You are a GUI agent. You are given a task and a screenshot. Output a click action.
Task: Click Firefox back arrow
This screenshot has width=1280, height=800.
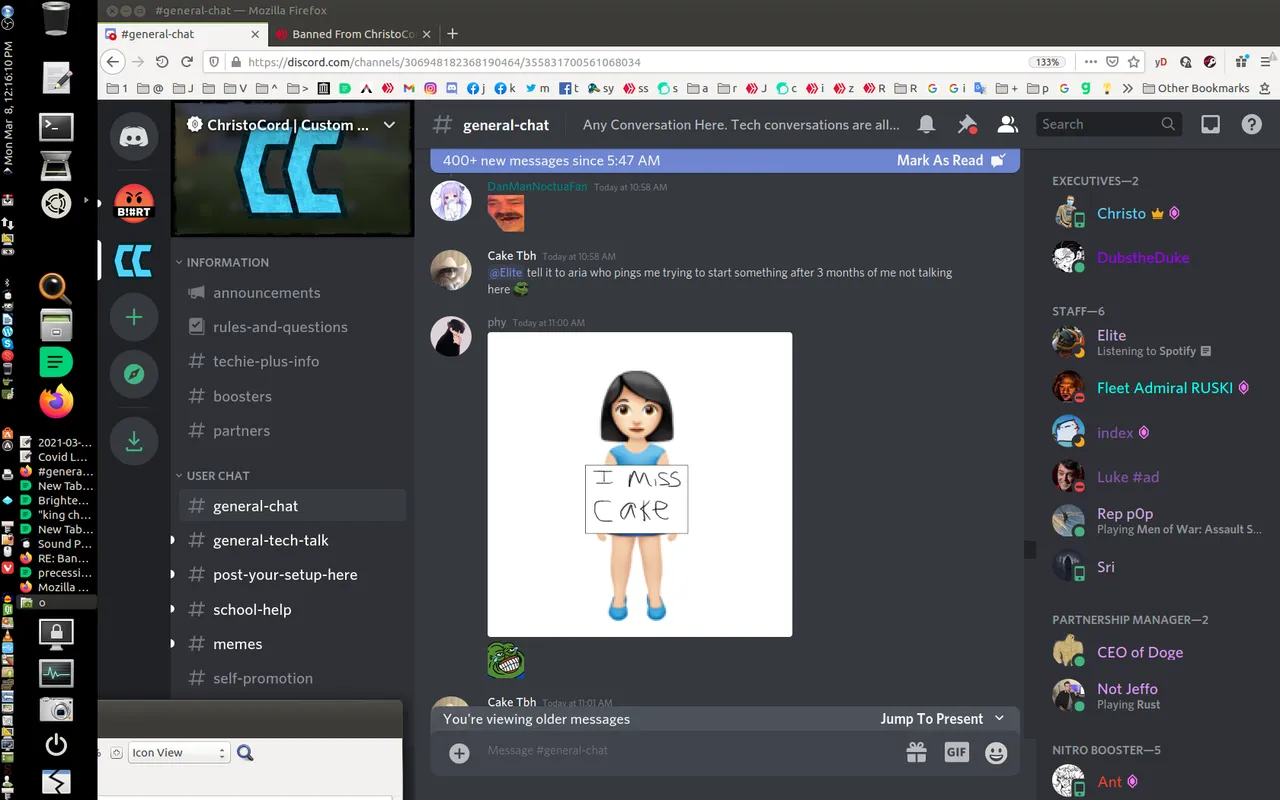pos(113,61)
